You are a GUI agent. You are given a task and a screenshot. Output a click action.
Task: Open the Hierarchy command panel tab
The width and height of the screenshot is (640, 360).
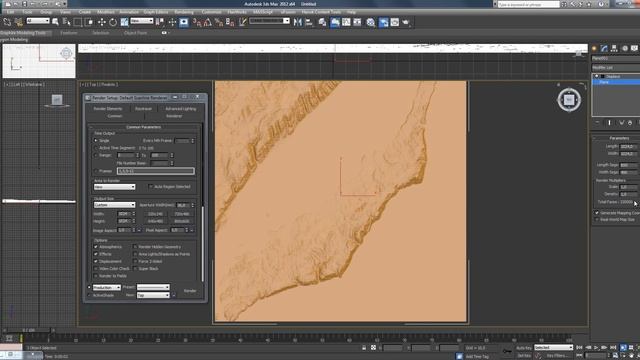click(614, 48)
